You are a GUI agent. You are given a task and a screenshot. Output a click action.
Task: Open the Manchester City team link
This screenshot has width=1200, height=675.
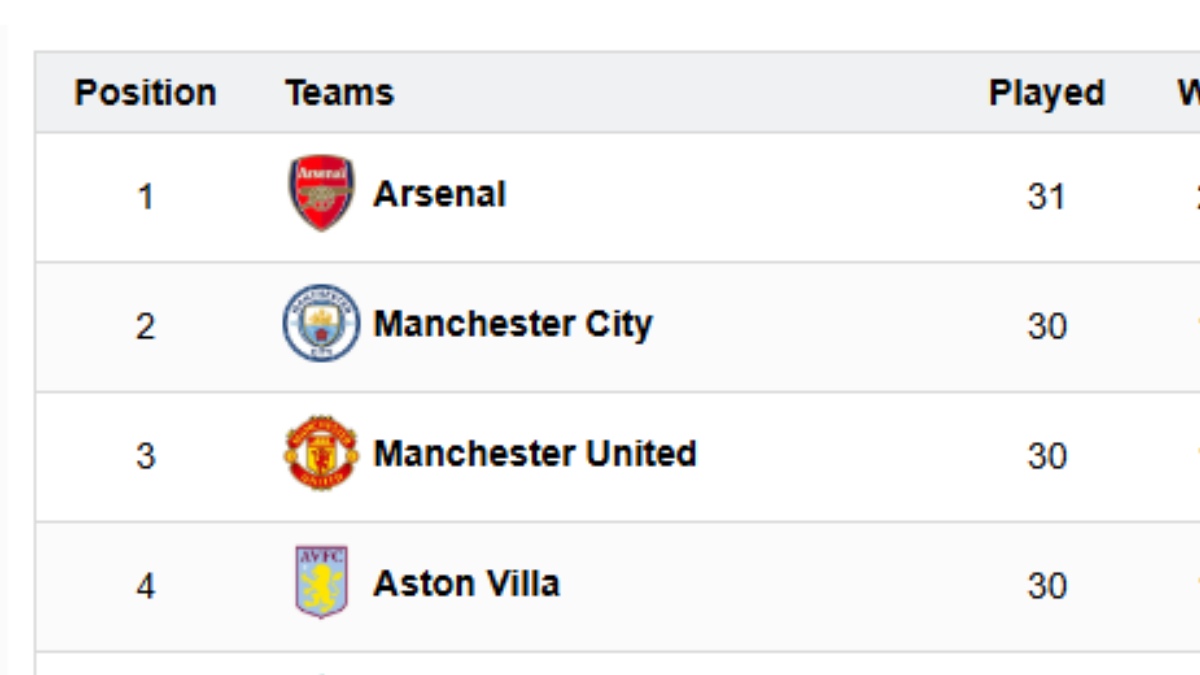512,324
